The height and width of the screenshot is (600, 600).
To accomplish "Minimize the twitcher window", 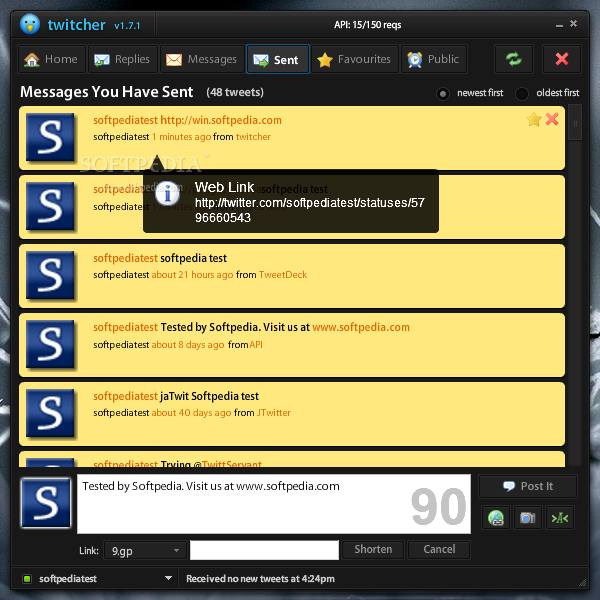I will [559, 25].
